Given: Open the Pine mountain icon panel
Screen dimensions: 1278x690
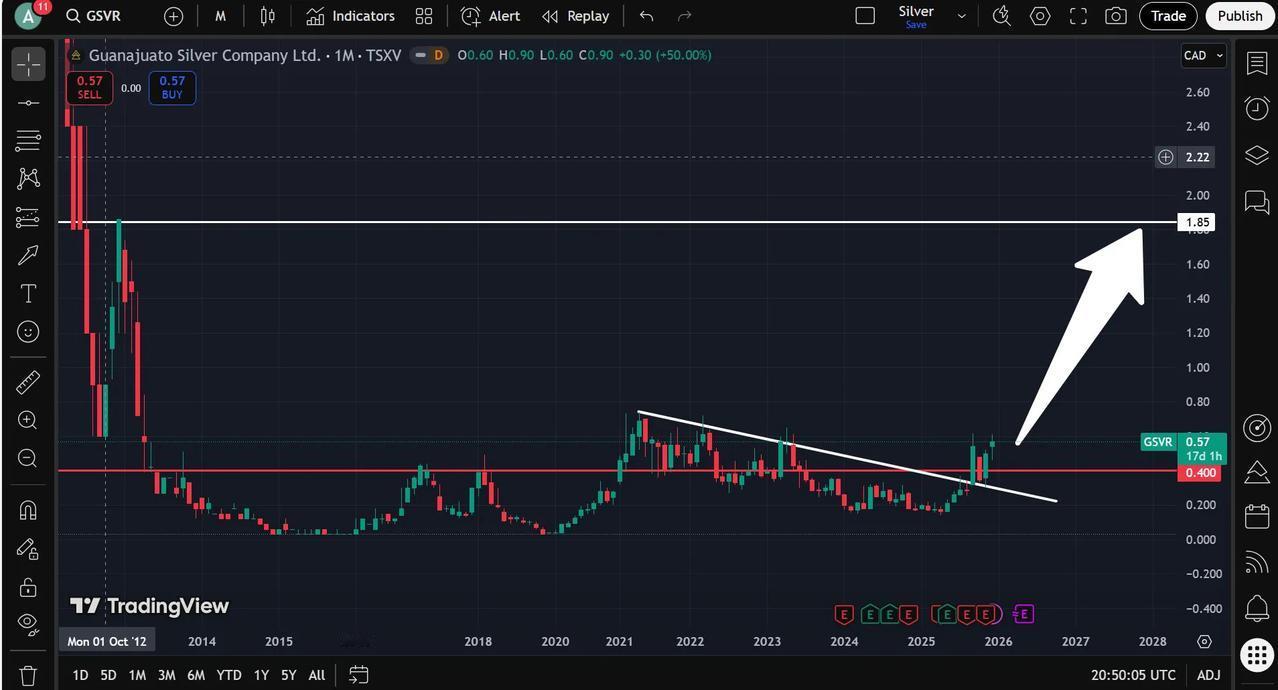Looking at the screenshot, I should click(x=1257, y=473).
